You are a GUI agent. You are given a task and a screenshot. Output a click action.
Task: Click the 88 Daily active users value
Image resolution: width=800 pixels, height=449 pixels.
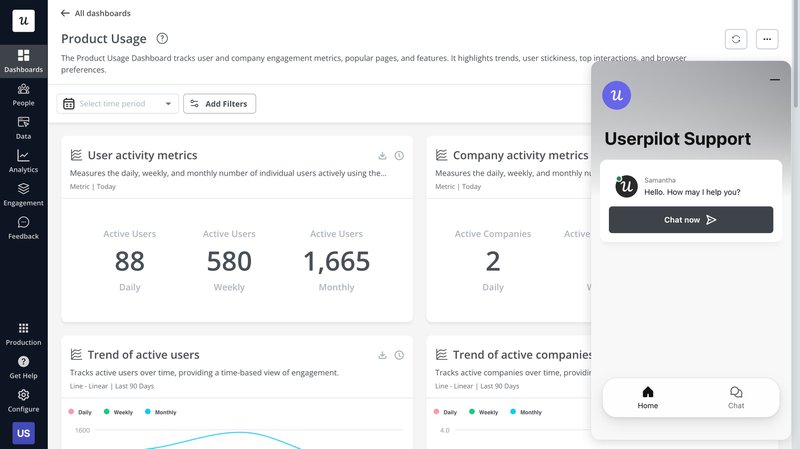pos(130,261)
